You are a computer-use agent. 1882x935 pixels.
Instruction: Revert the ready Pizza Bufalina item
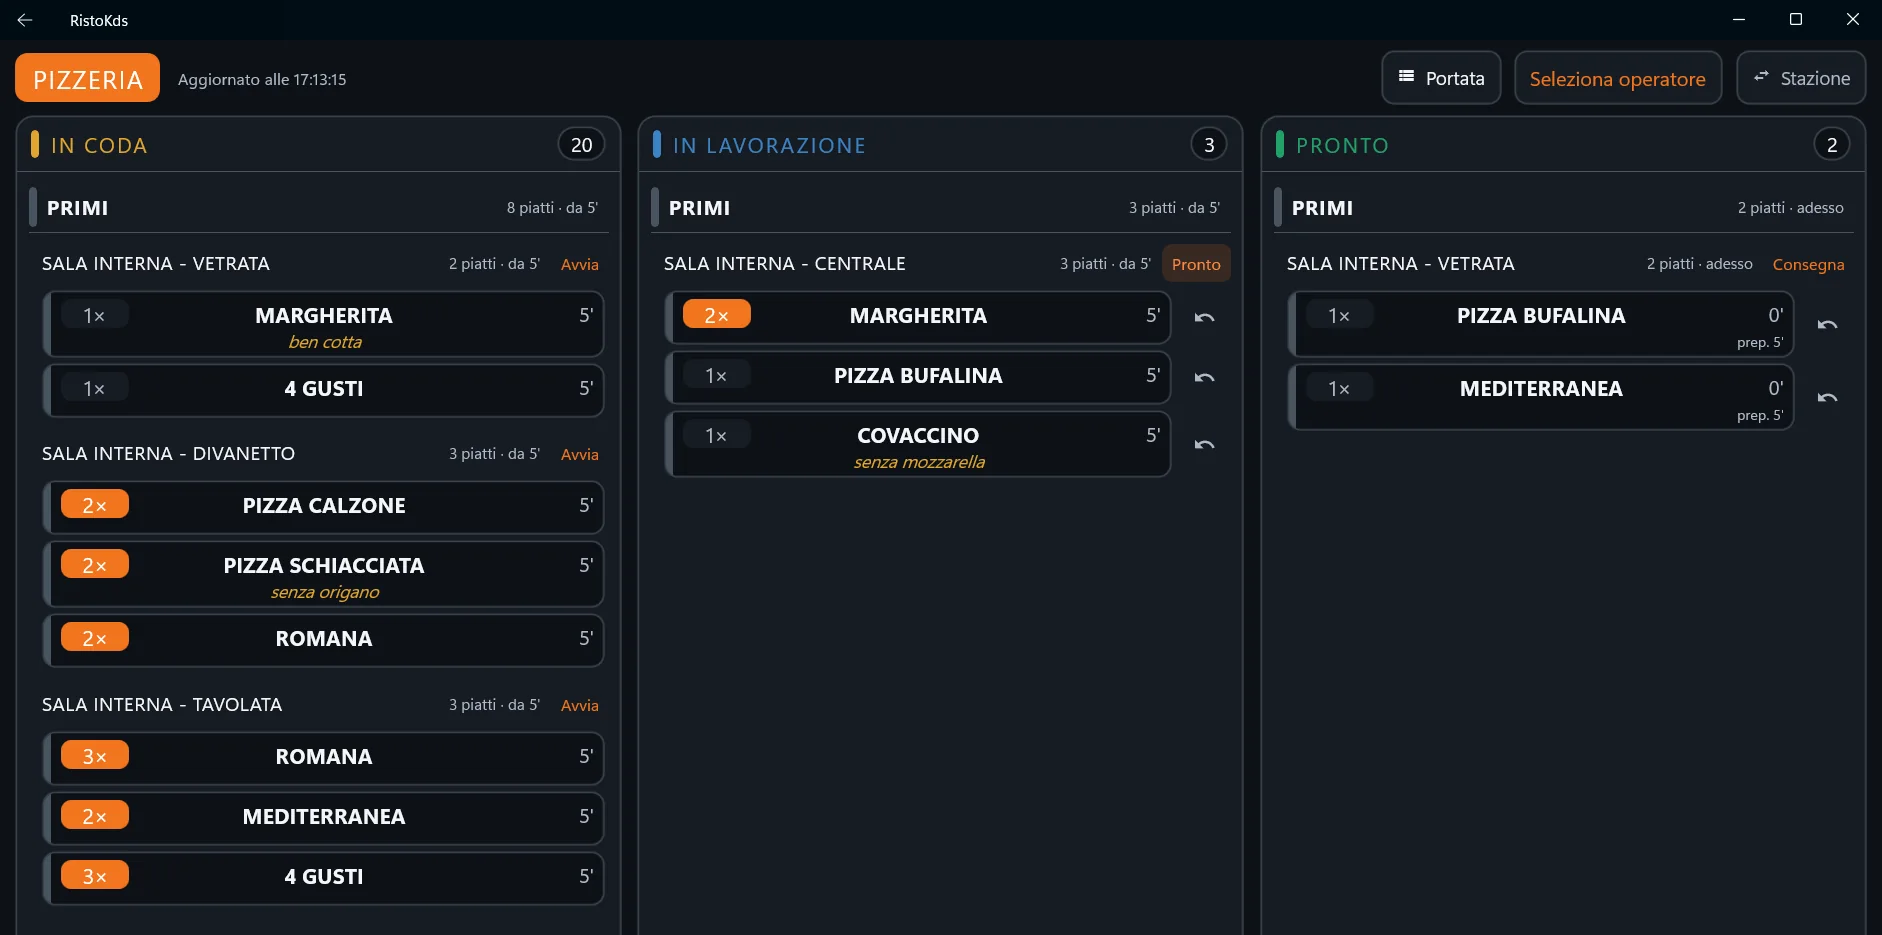point(1827,324)
